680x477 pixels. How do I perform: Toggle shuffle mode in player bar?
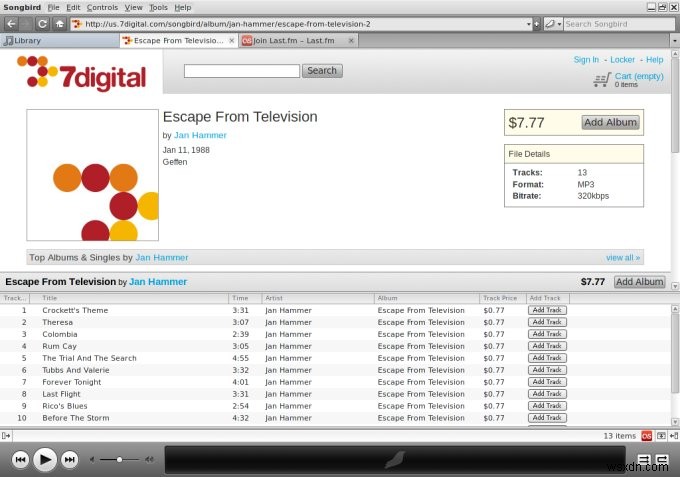pos(644,459)
